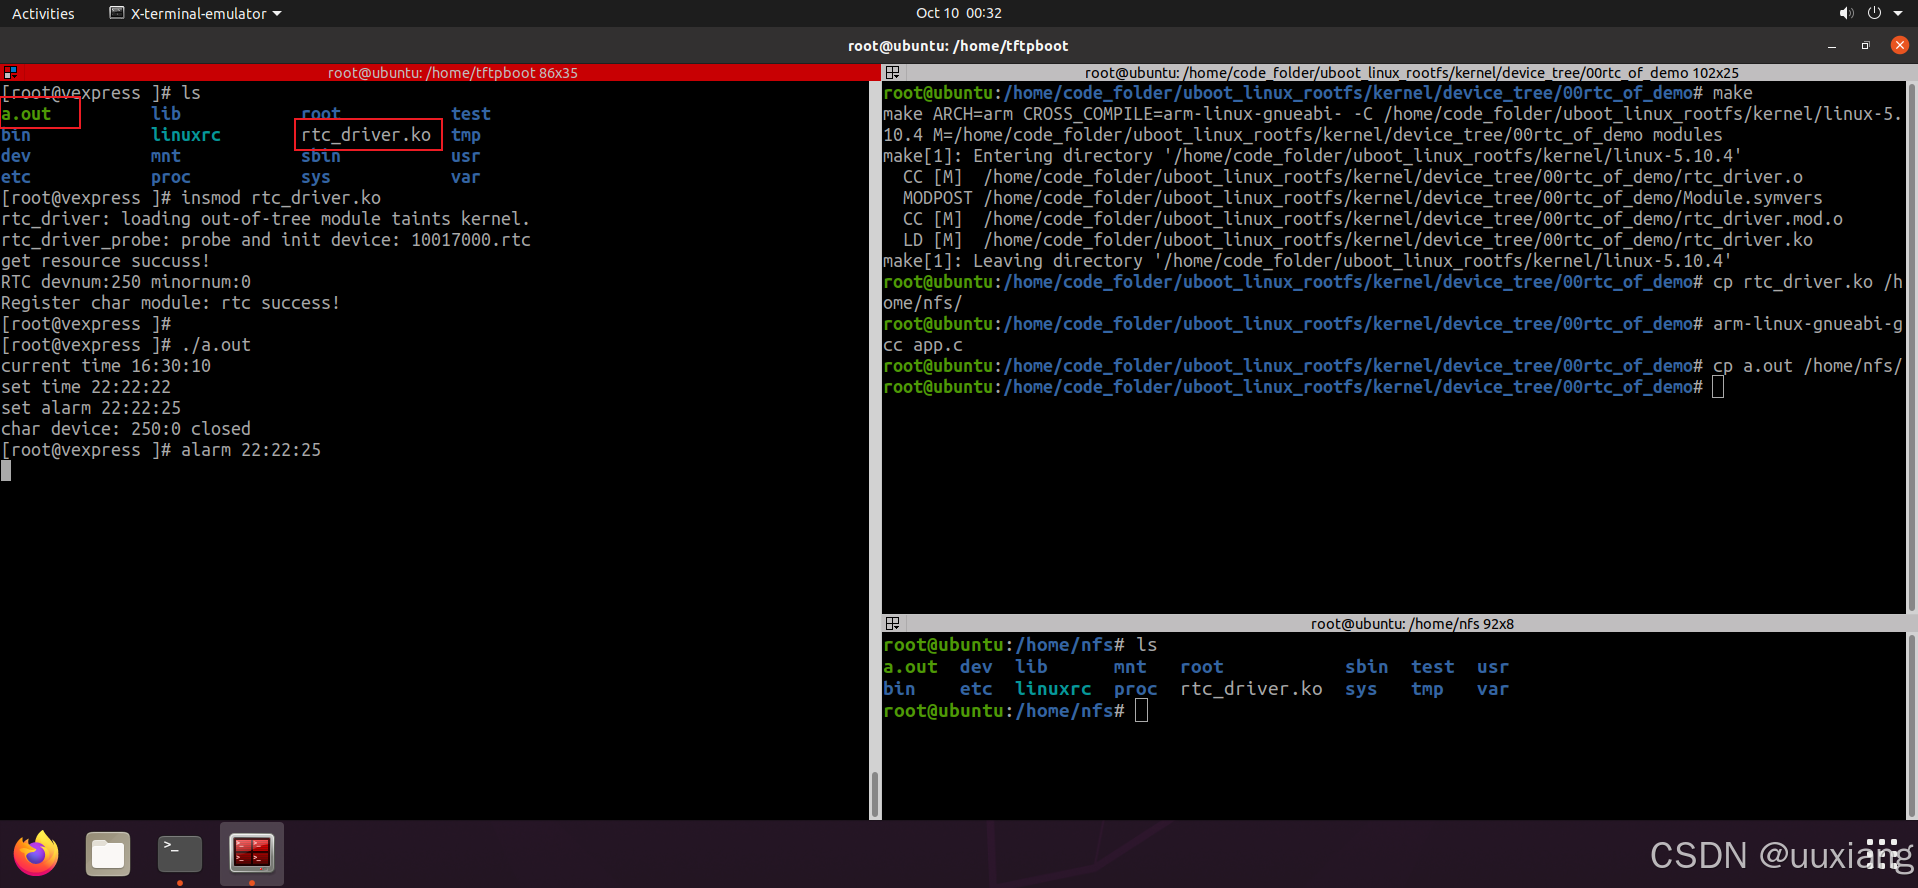The image size is (1918, 888).
Task: Click the window title root@ubuntu: /home/tftpboot
Action: (x=958, y=46)
